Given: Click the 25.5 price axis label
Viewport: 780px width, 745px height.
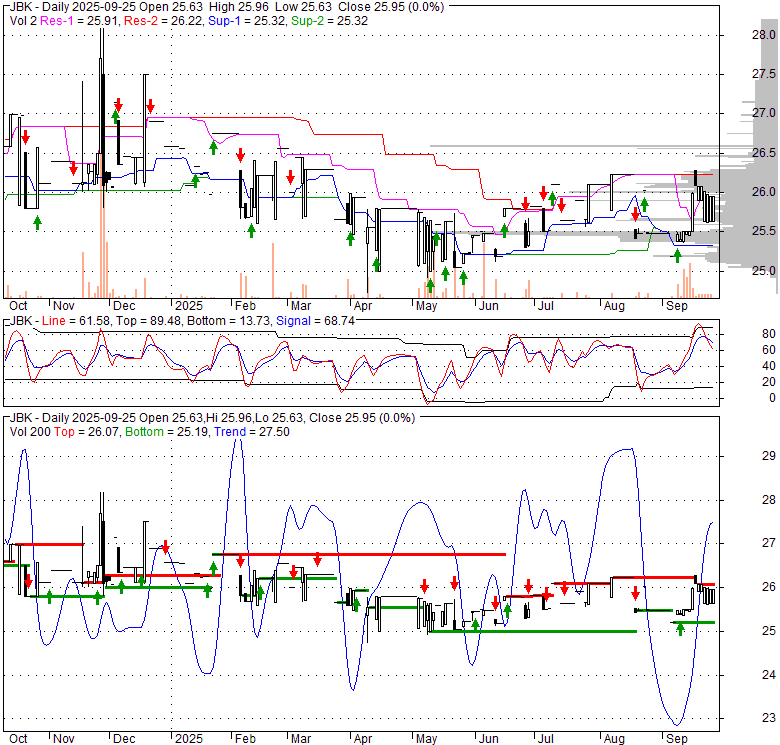Looking at the screenshot, I should [x=764, y=231].
